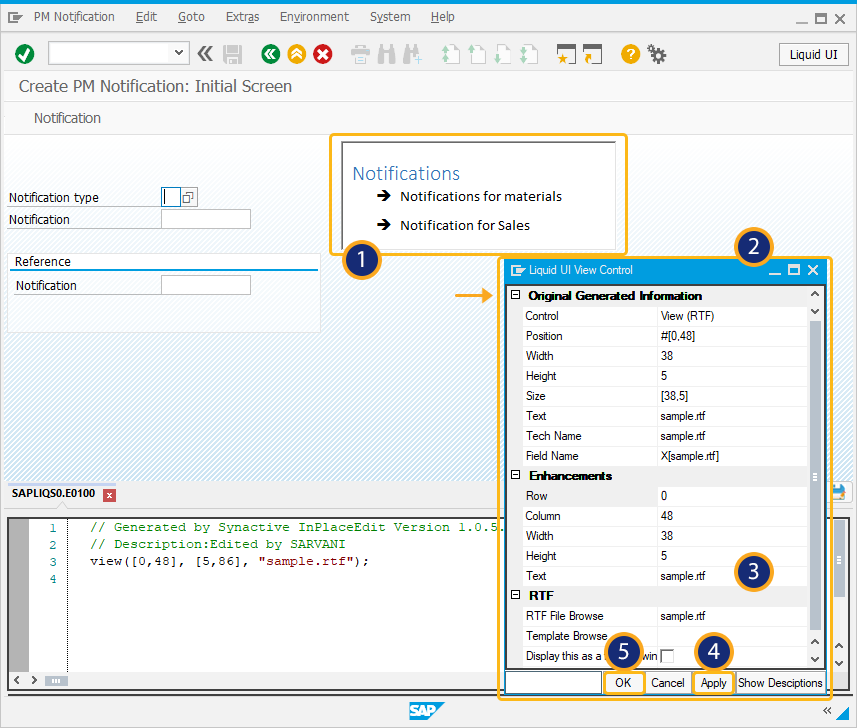Click the Print icon
This screenshot has height=728, width=857.
[x=360, y=55]
